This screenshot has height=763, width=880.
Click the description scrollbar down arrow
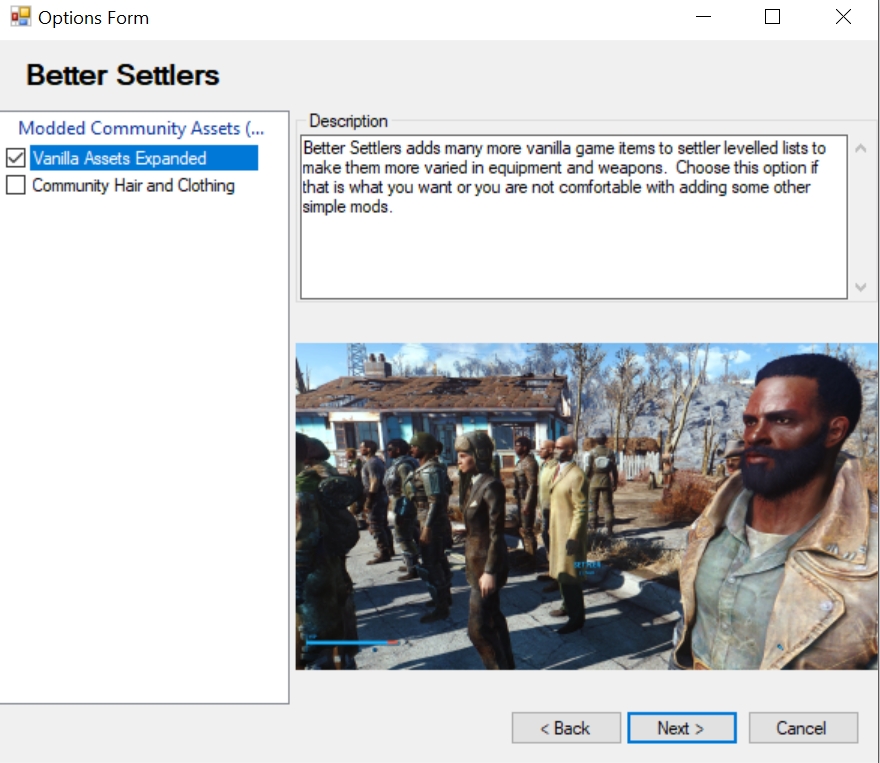[860, 287]
